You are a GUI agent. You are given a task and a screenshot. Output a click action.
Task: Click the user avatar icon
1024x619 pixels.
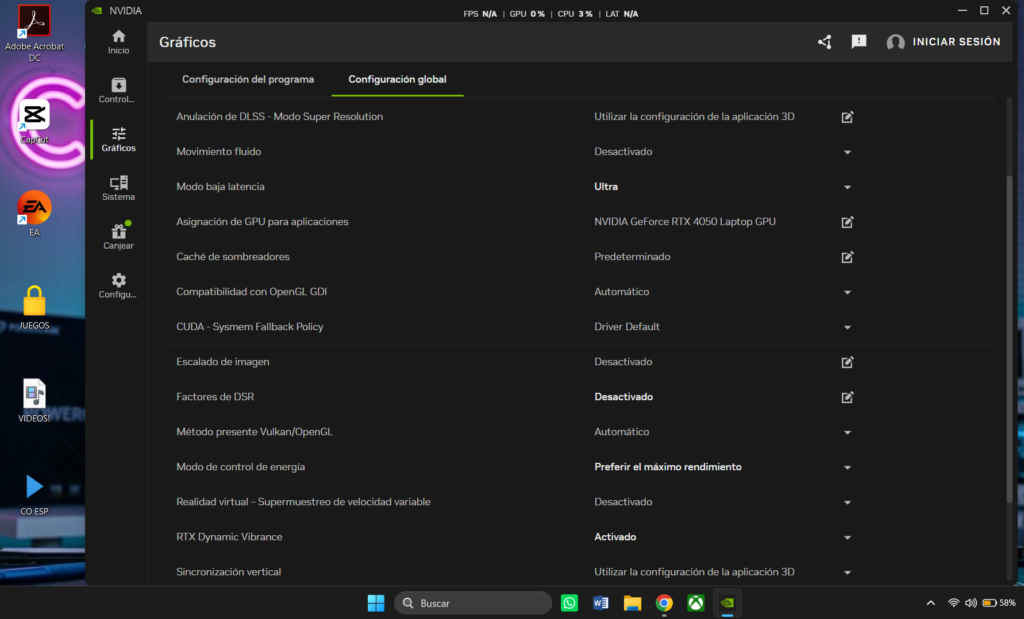pos(895,42)
